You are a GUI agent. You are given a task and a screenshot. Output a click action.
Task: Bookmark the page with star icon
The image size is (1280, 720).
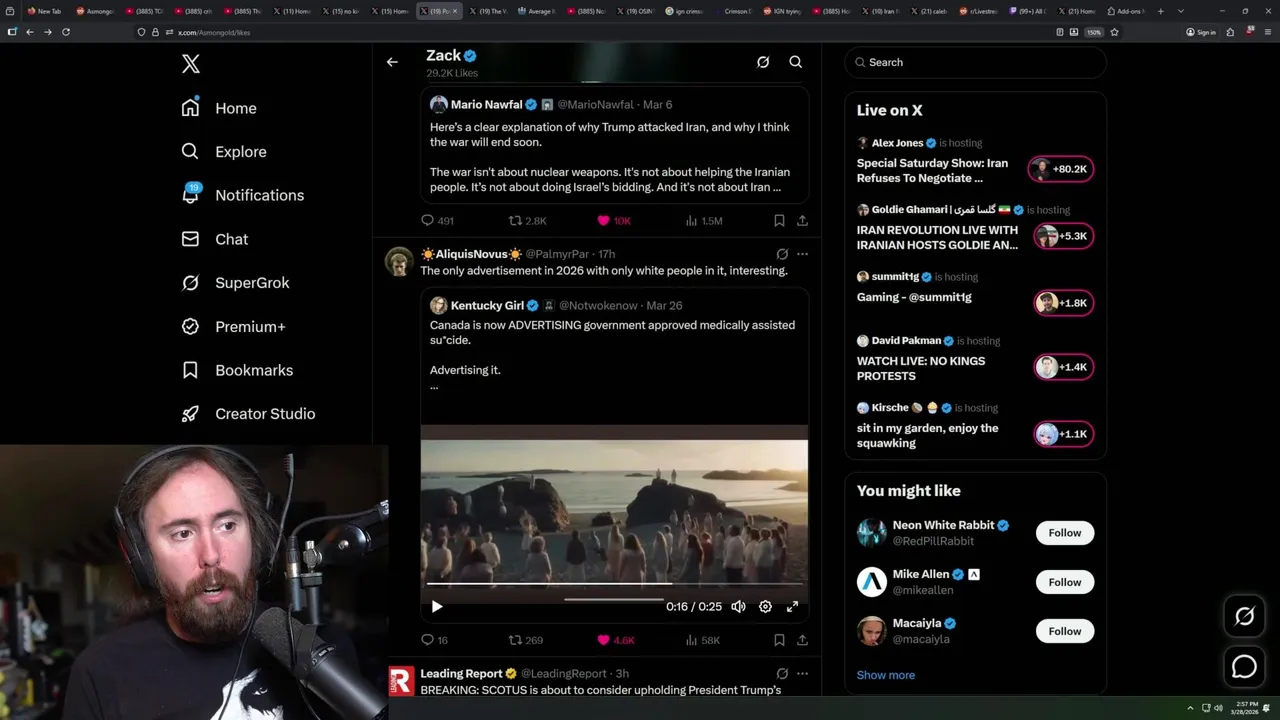(x=1114, y=32)
